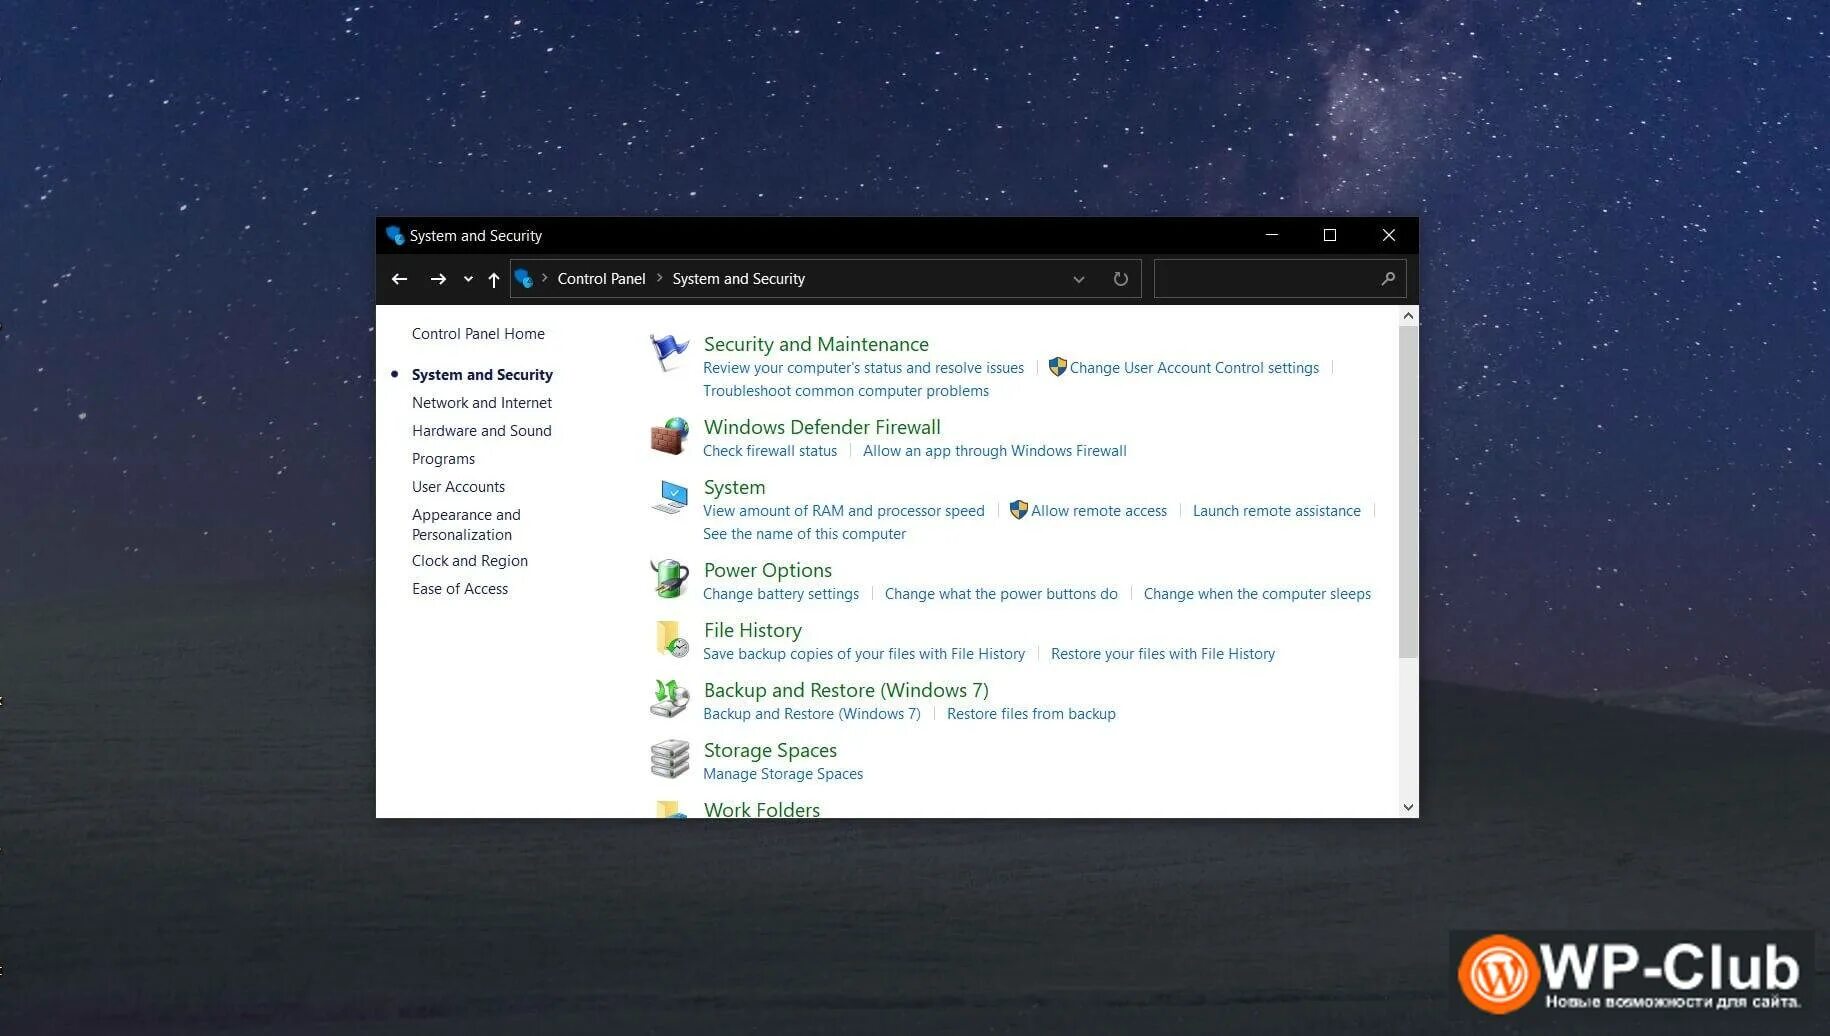Click the Windows Defender Firewall brick wall icon
Screen dimensions: 1830x1036
click(669, 436)
